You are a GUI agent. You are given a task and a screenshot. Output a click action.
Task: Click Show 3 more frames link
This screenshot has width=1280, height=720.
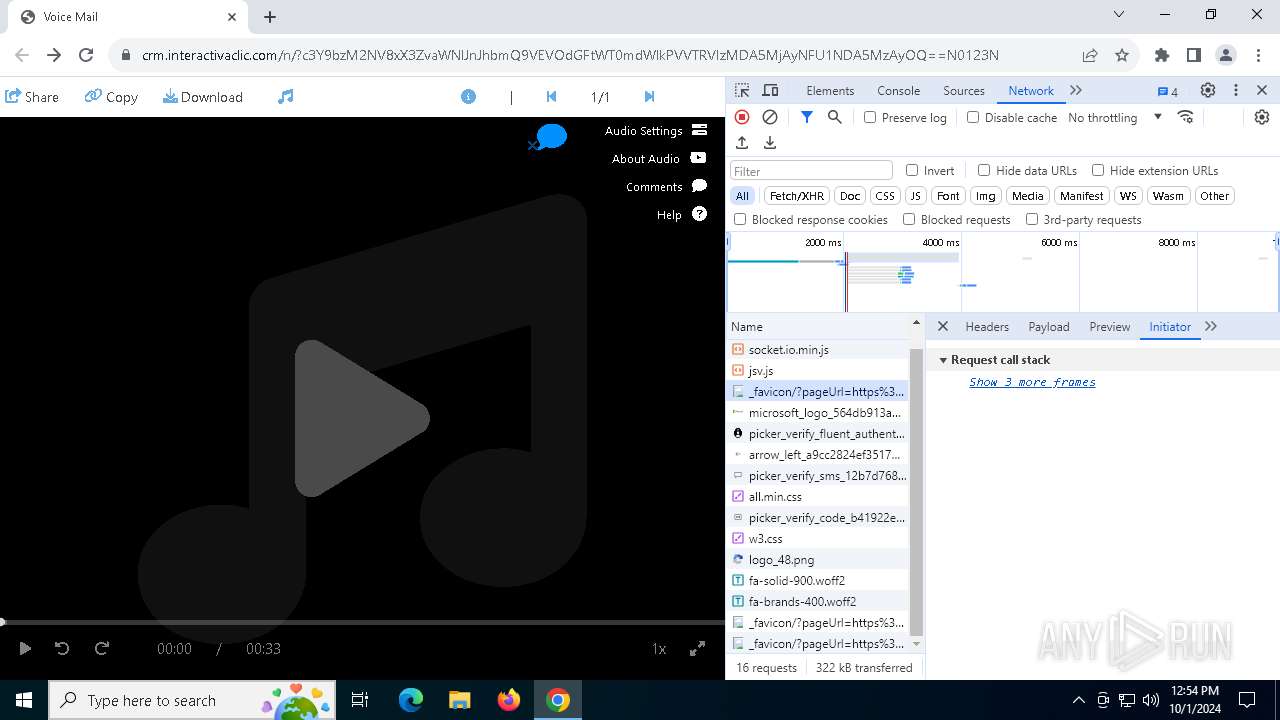[1032, 382]
